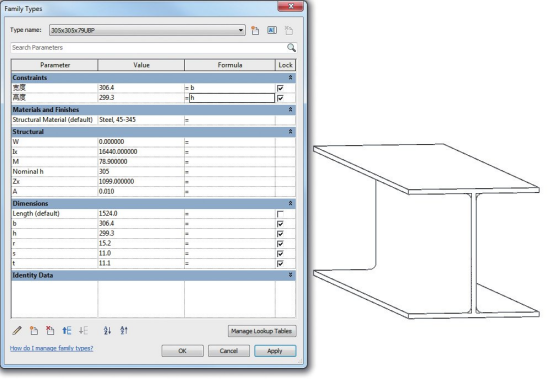Sort parameters in ascending order
Viewport: 554px width, 380px height.
pyautogui.click(x=107, y=331)
